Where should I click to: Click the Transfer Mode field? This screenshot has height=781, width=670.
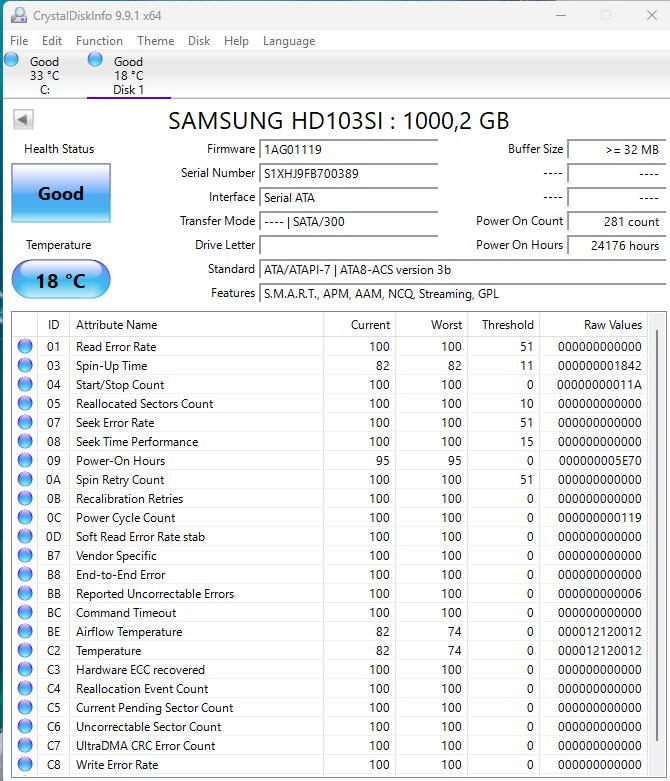click(349, 221)
